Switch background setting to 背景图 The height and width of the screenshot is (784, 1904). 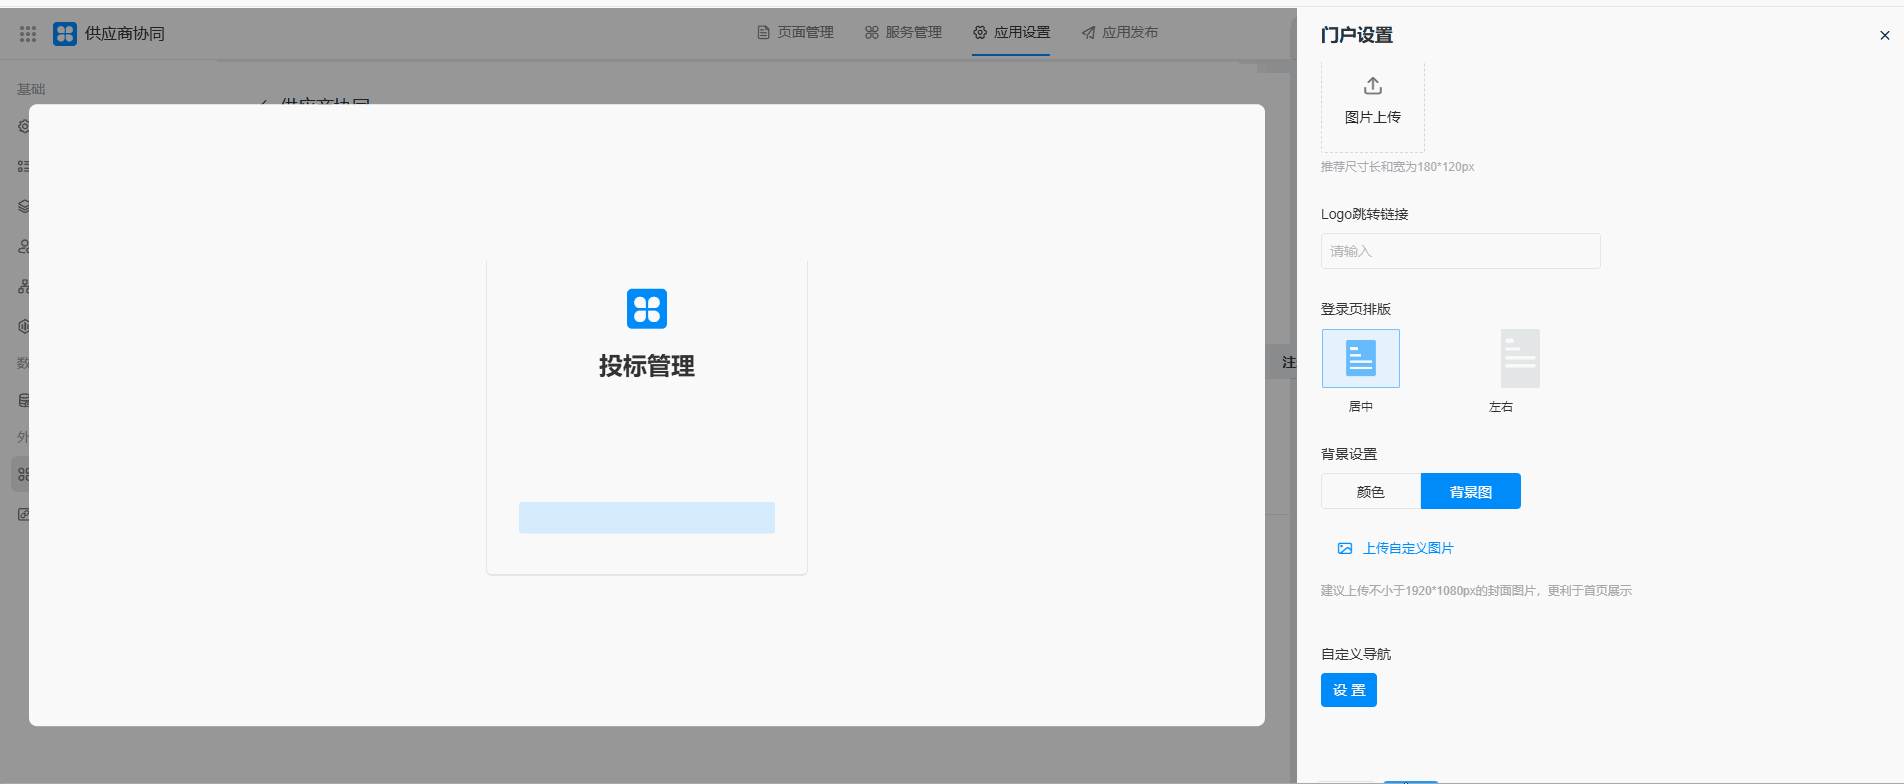(1470, 492)
